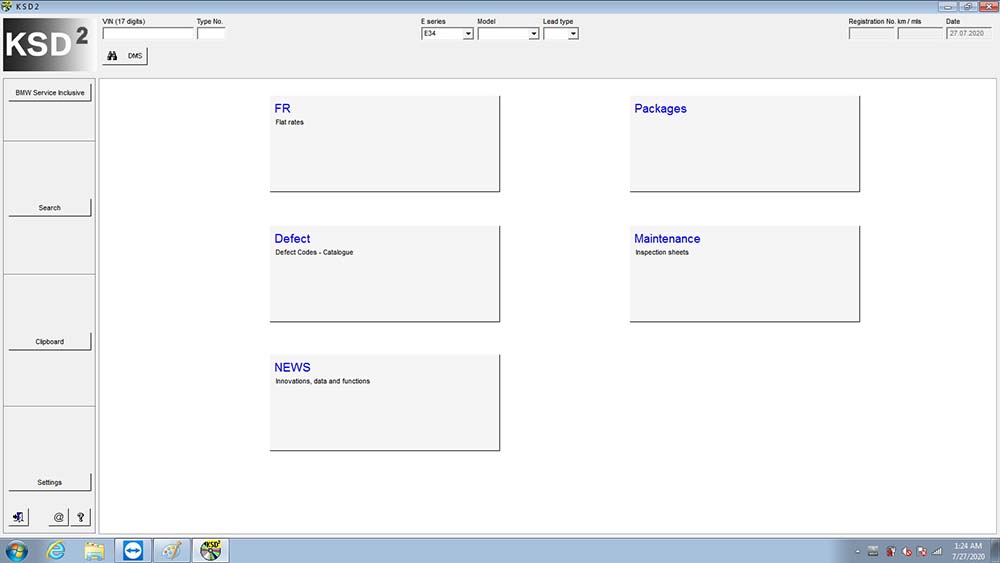Open the Windows Start menu
Image resolution: width=1000 pixels, height=563 pixels.
coord(17,550)
